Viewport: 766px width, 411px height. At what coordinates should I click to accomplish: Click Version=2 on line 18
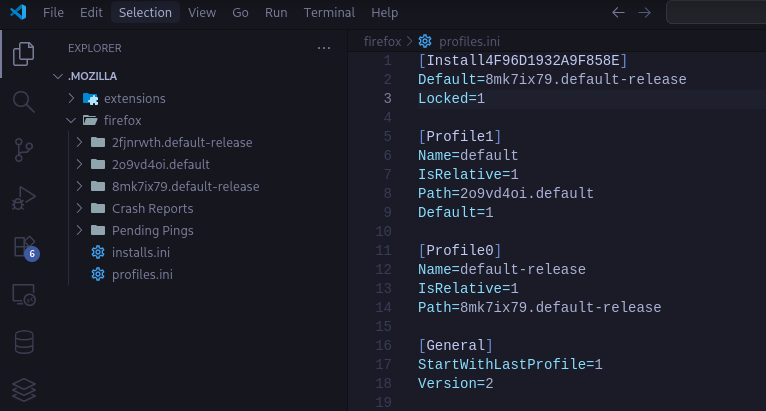click(x=455, y=384)
